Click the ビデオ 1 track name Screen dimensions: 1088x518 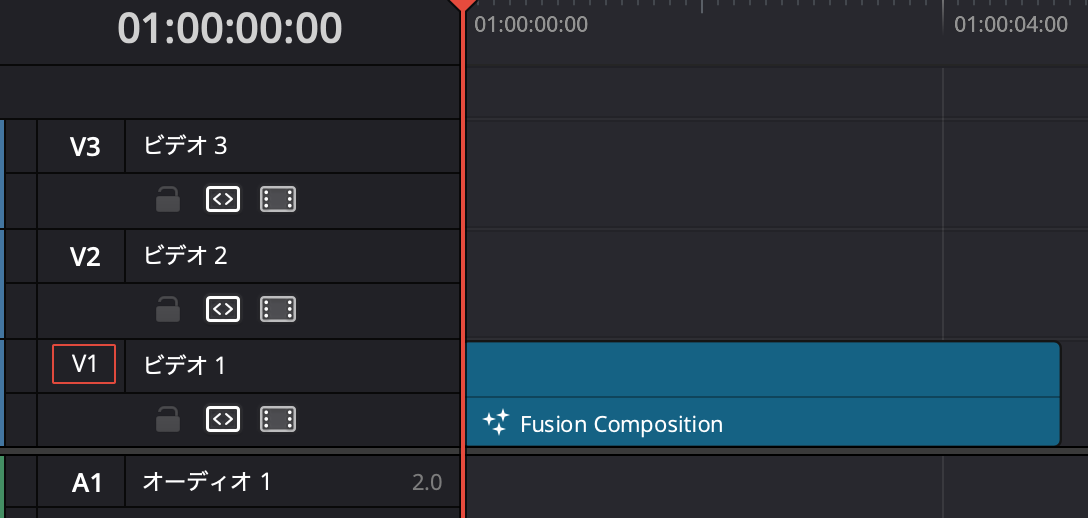pyautogui.click(x=186, y=365)
